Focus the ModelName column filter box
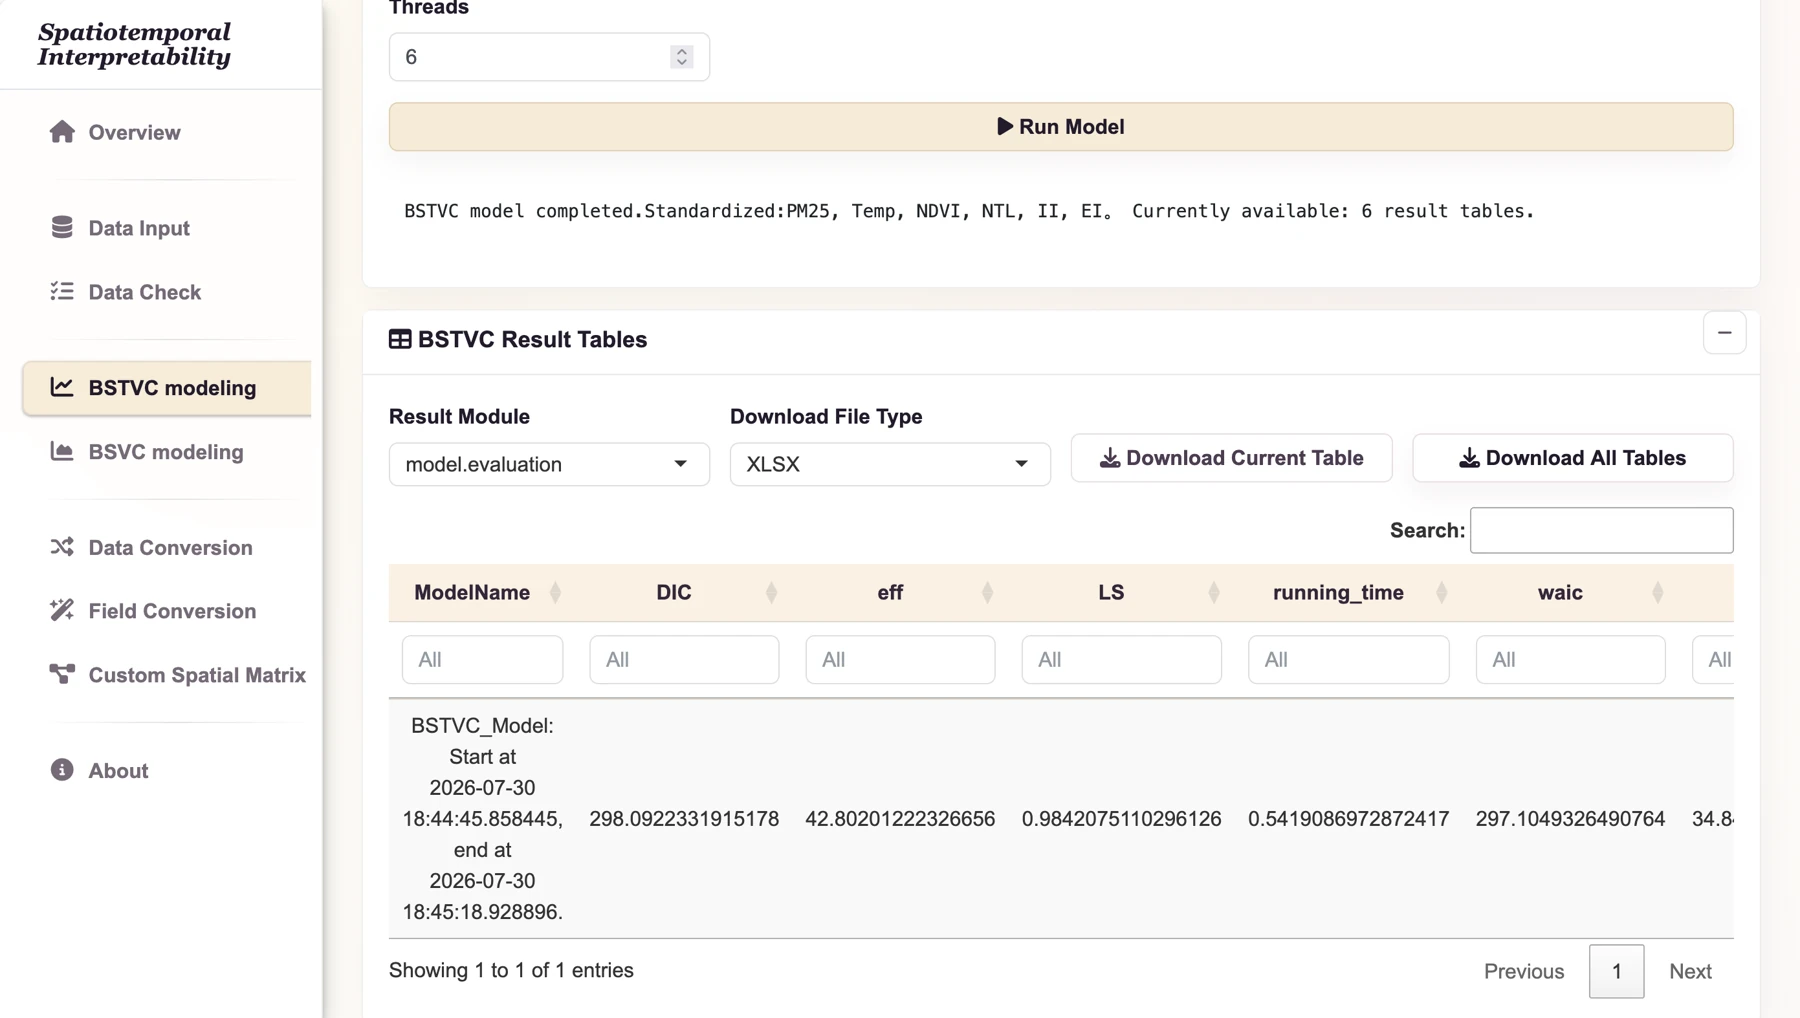The image size is (1800, 1018). (x=482, y=660)
